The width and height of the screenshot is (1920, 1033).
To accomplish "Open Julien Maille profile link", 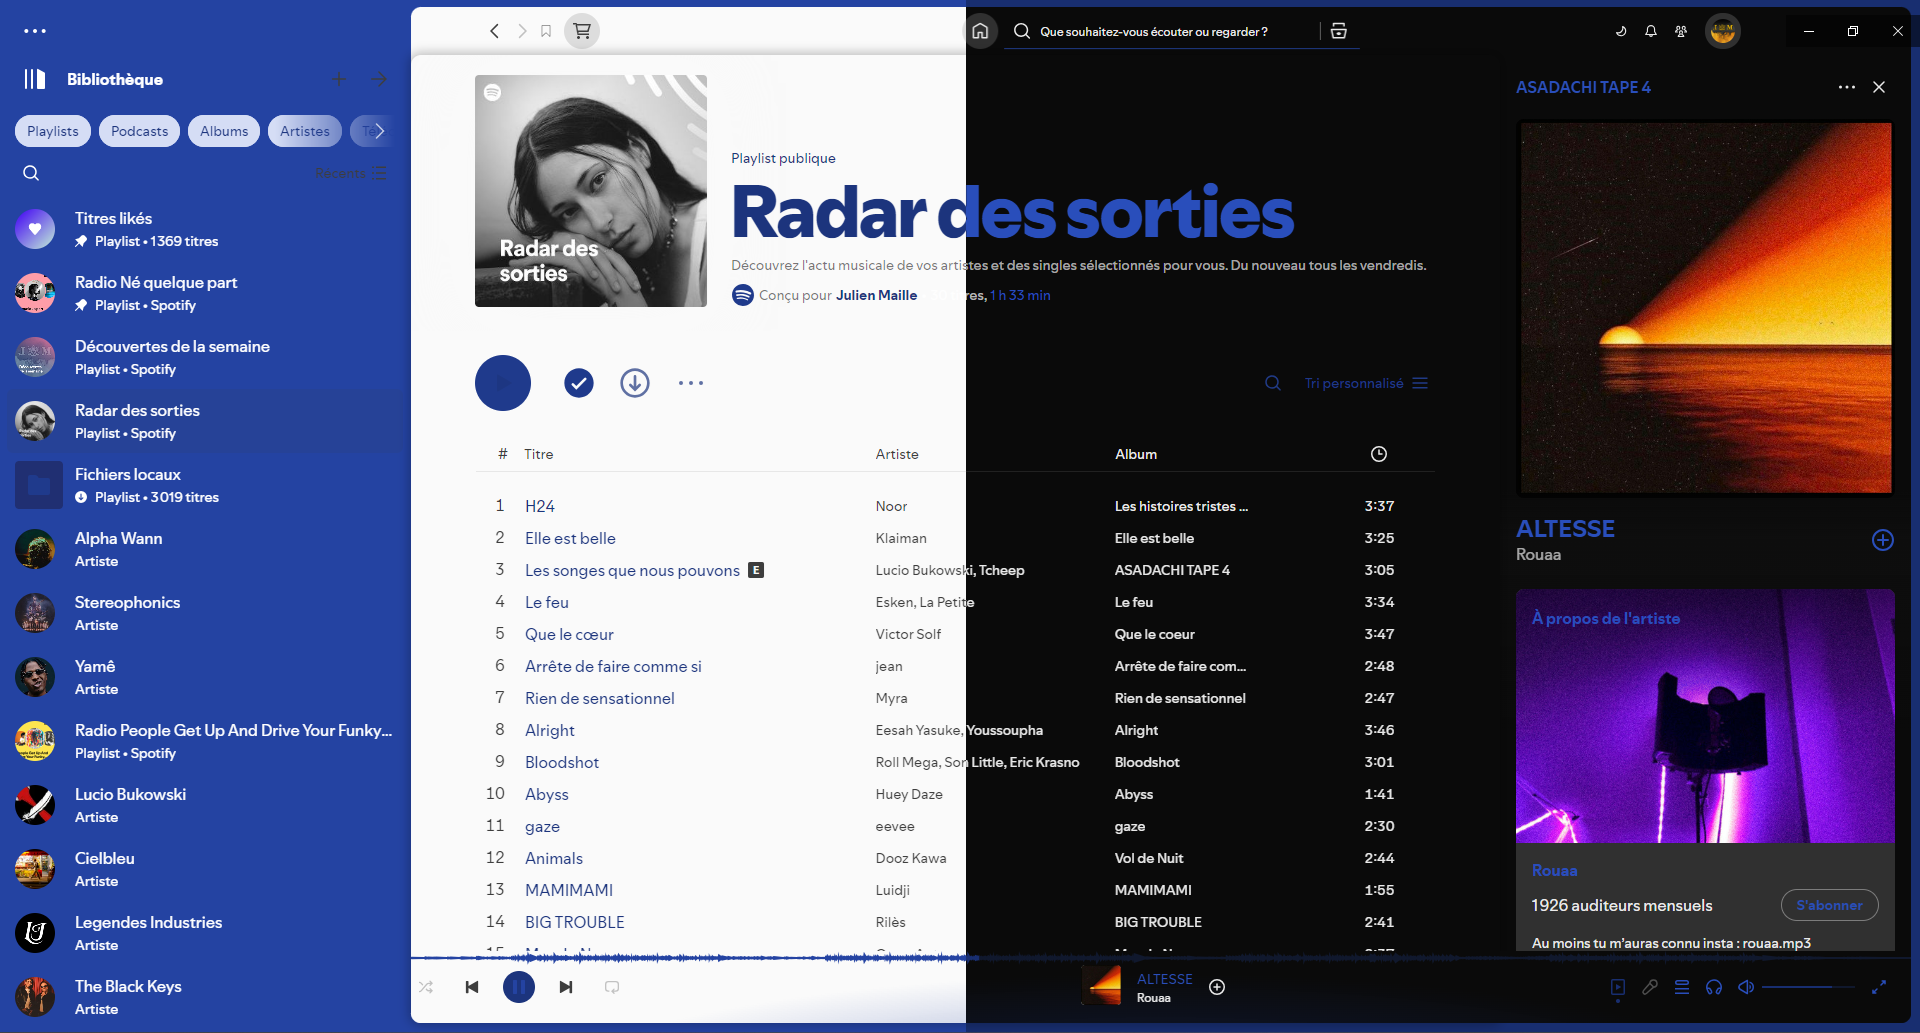I will 876,295.
